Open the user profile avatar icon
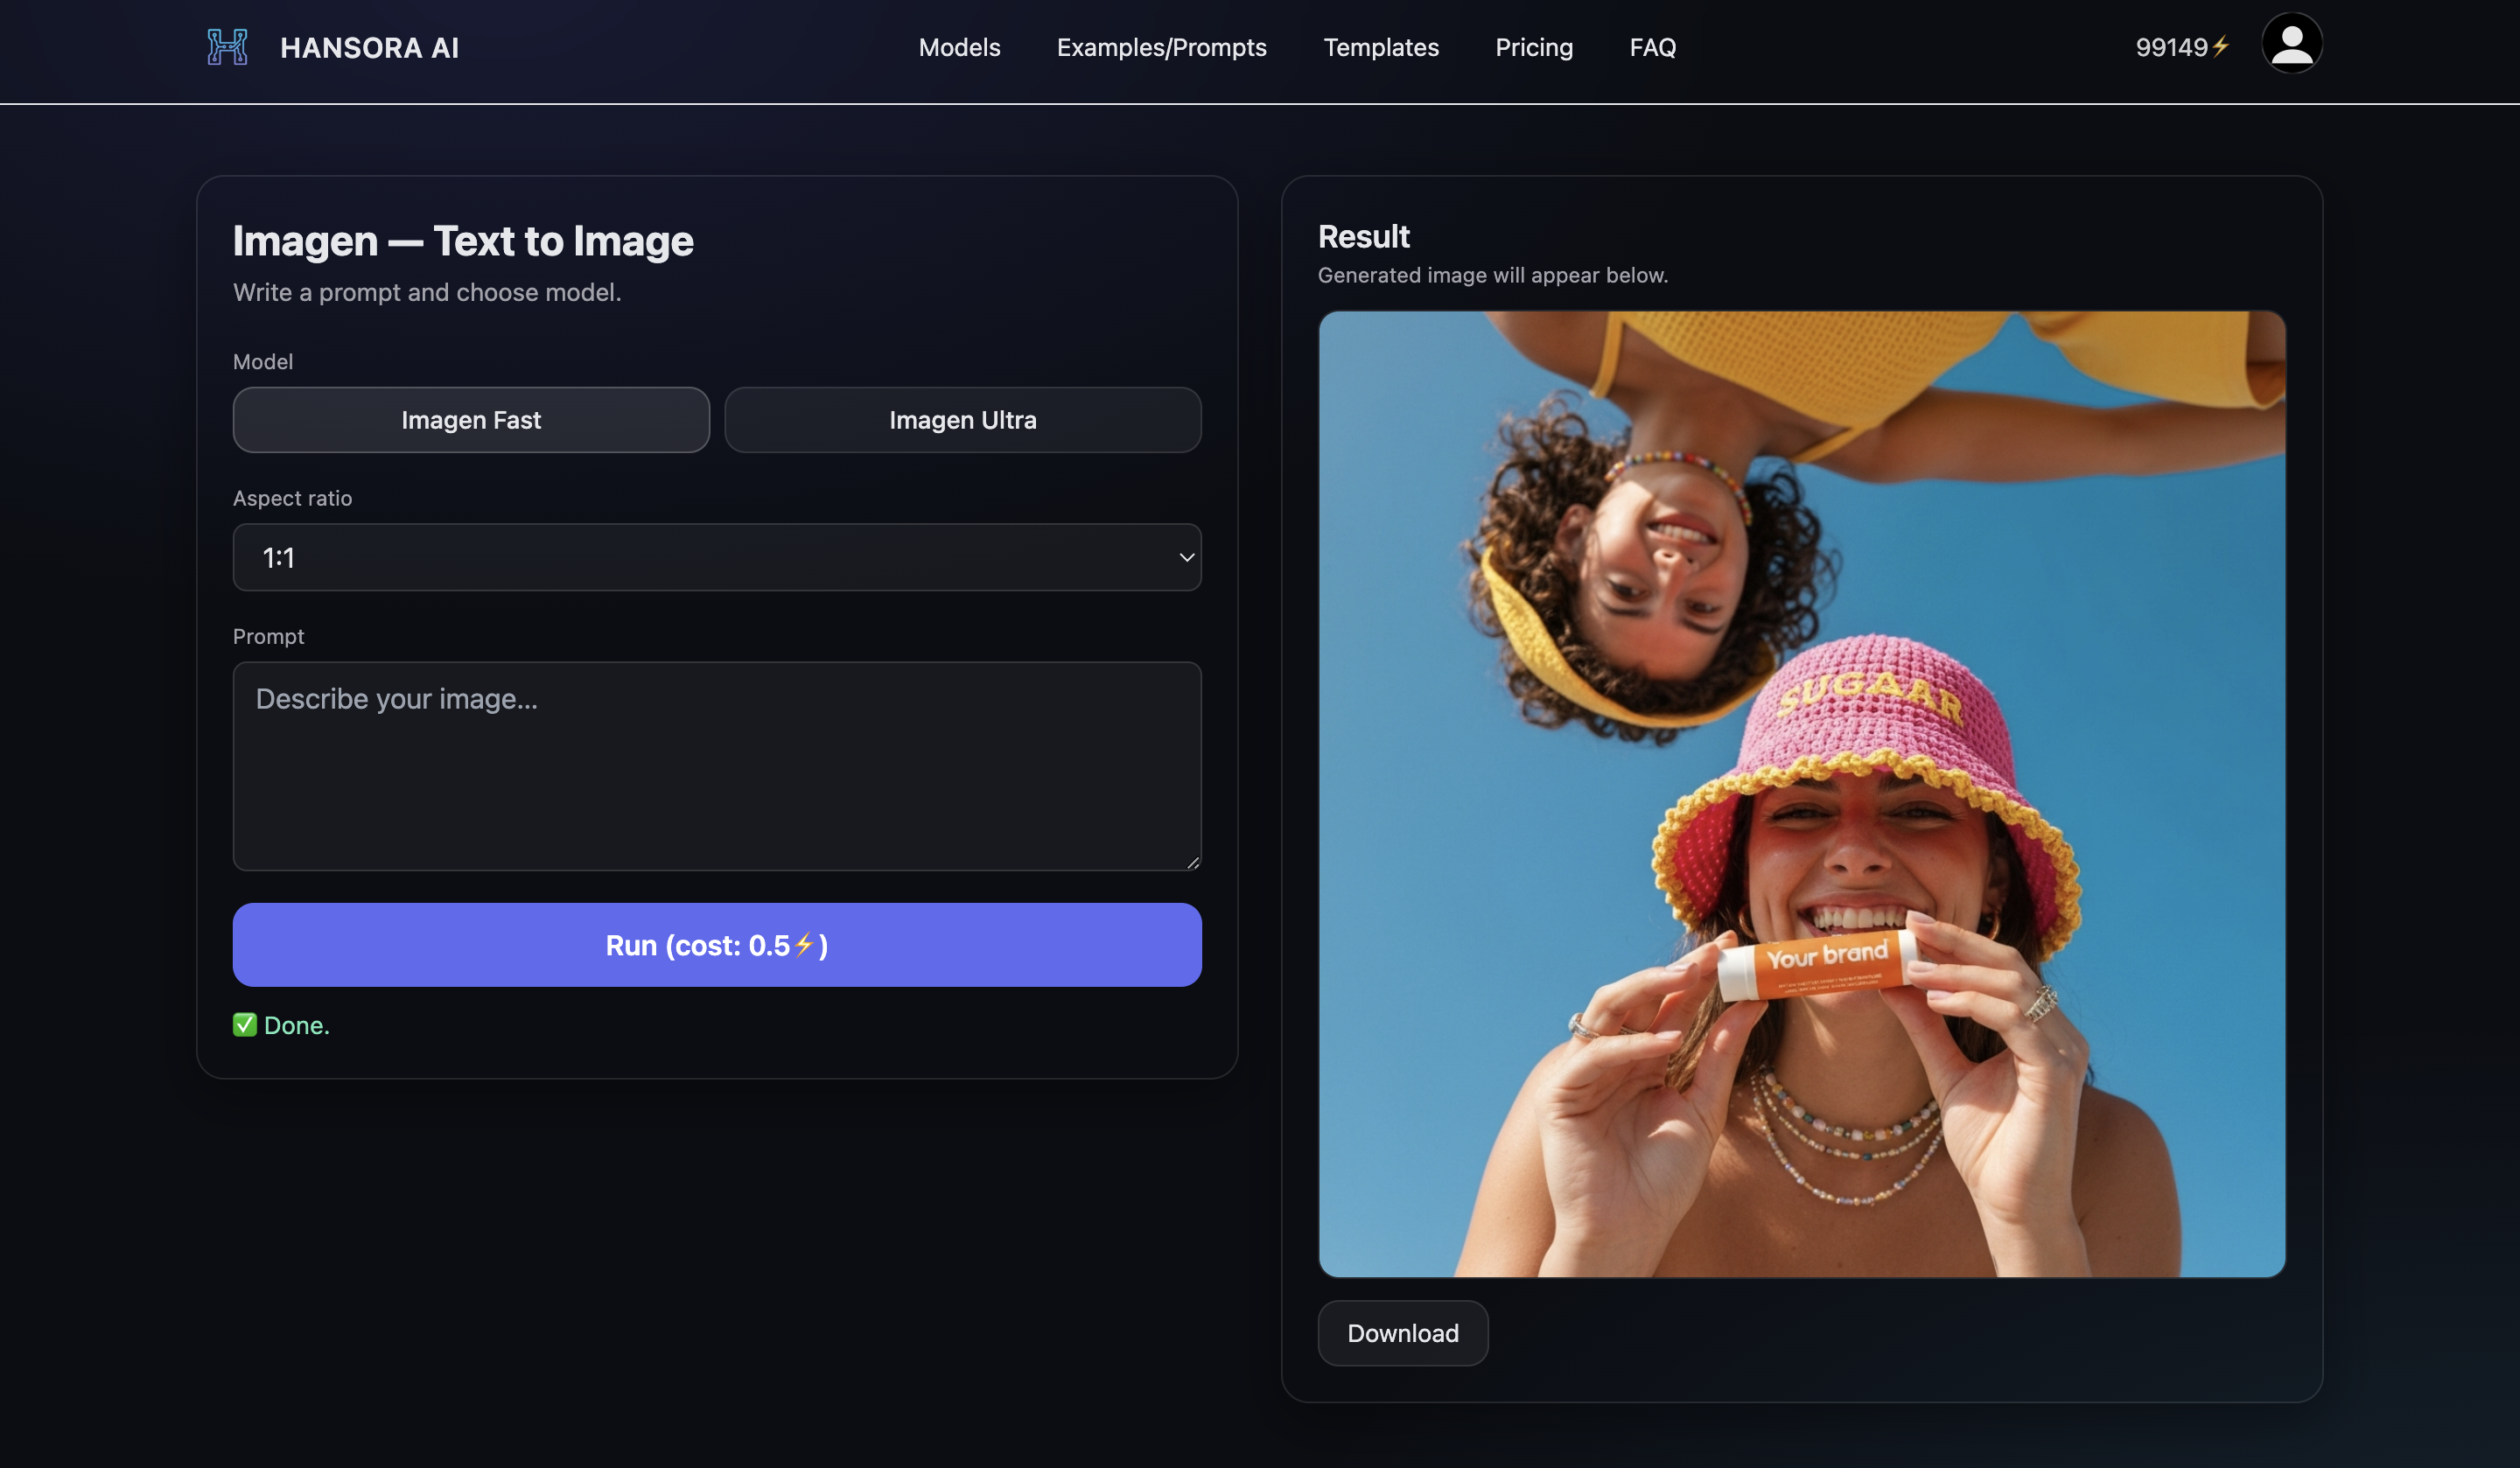This screenshot has height=1468, width=2520. click(x=2291, y=43)
